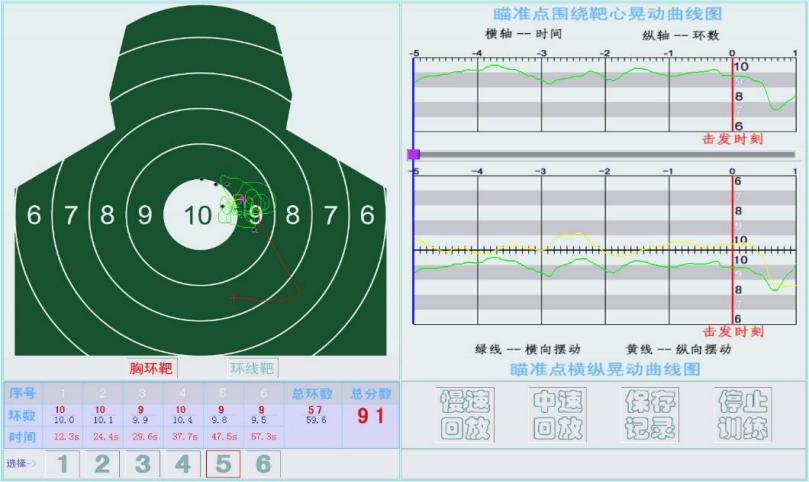This screenshot has height=482, width=809.
Task: Select highlighted shot number 5 button
Action: 223,463
